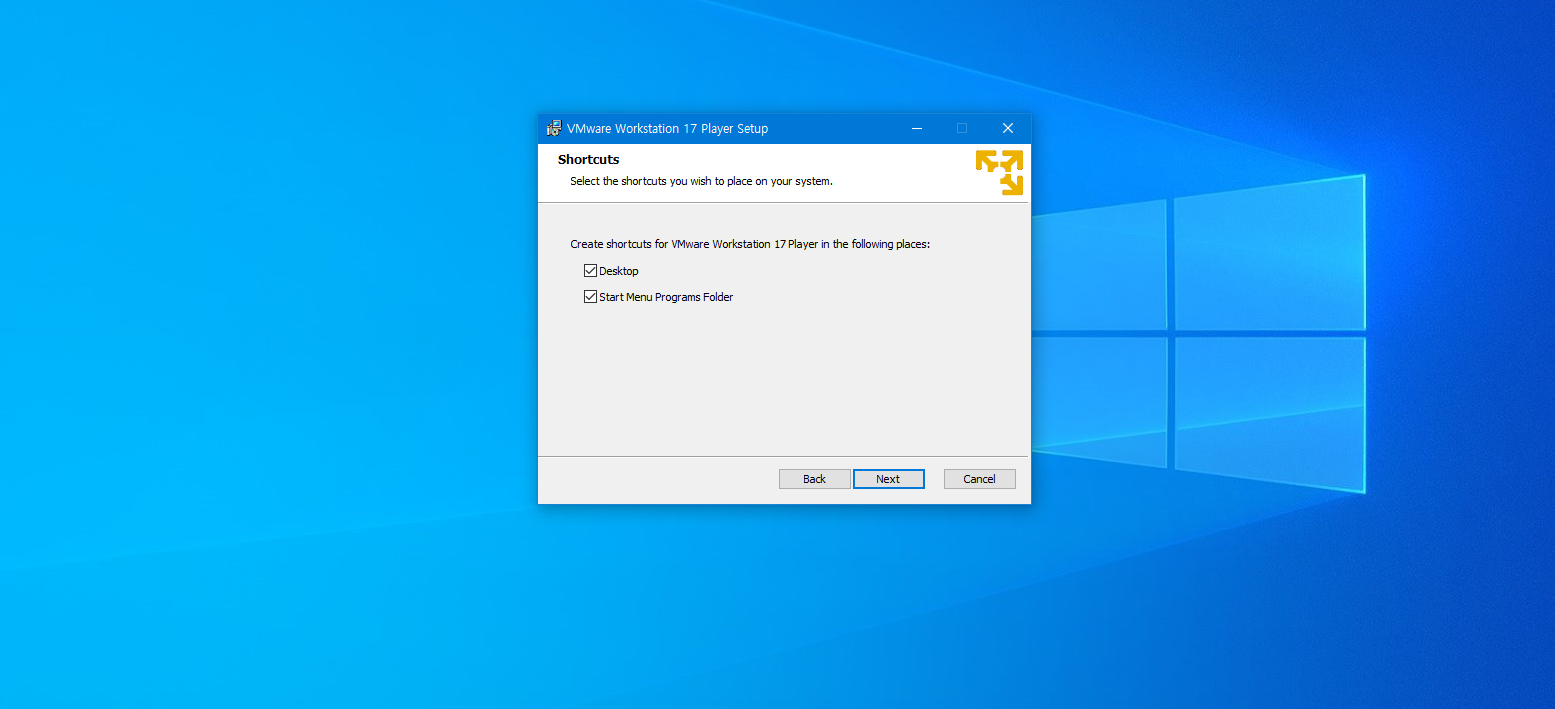1555x709 pixels.
Task: Click "Select the shortcuts you wish to place" text
Action: [x=701, y=182]
